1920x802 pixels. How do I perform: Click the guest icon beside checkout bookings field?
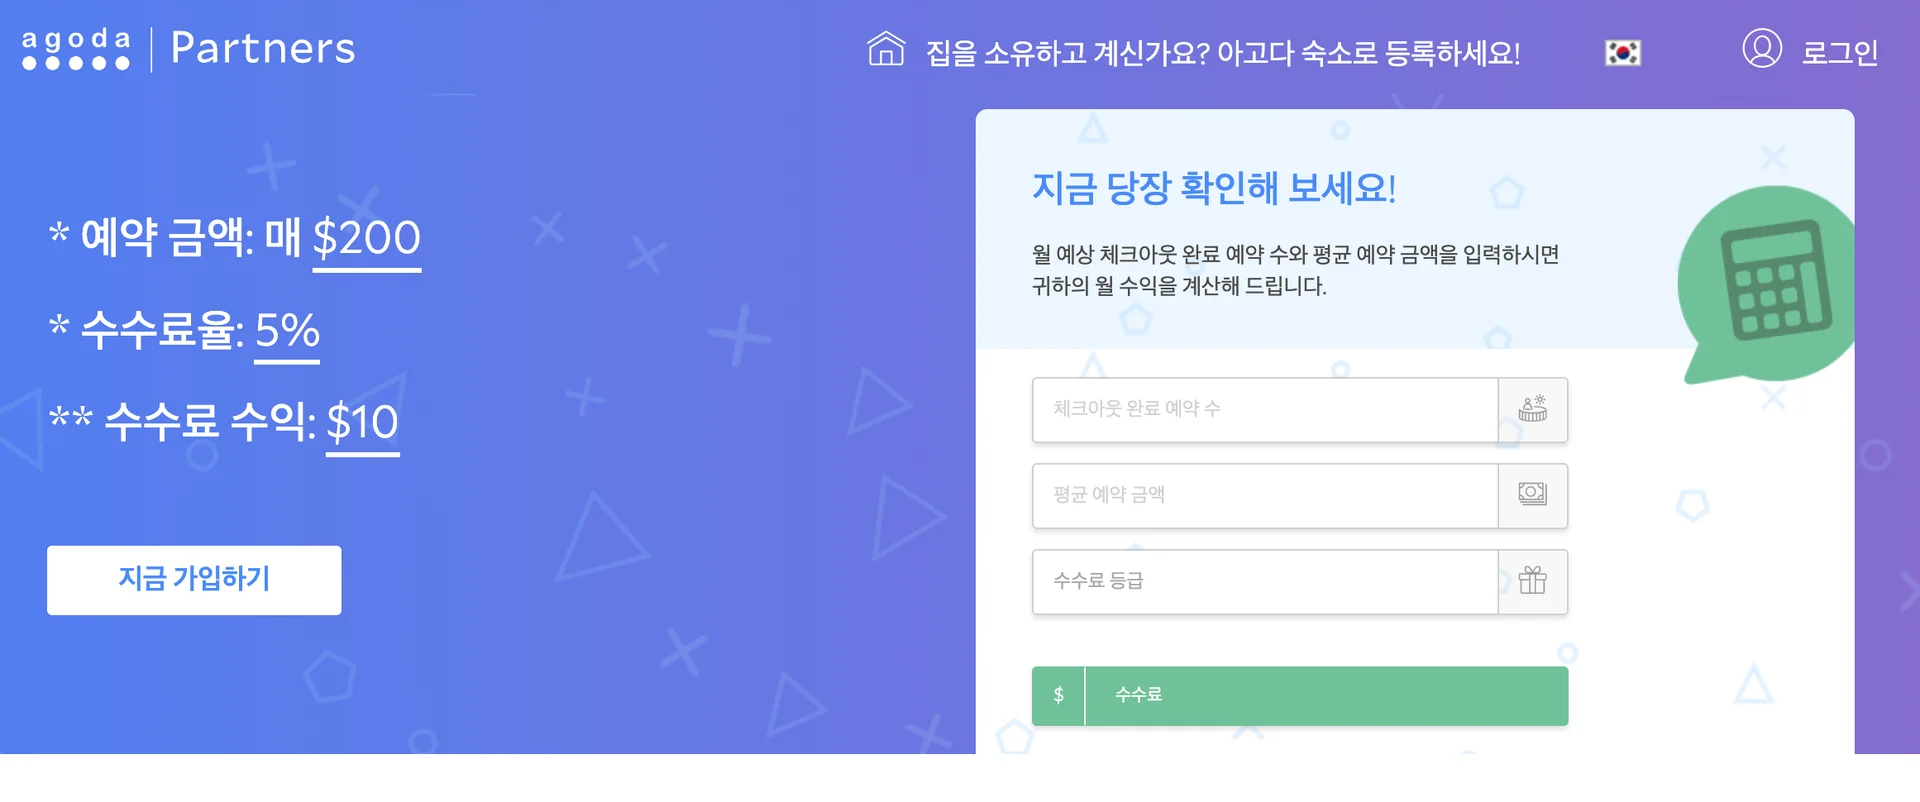tap(1532, 409)
